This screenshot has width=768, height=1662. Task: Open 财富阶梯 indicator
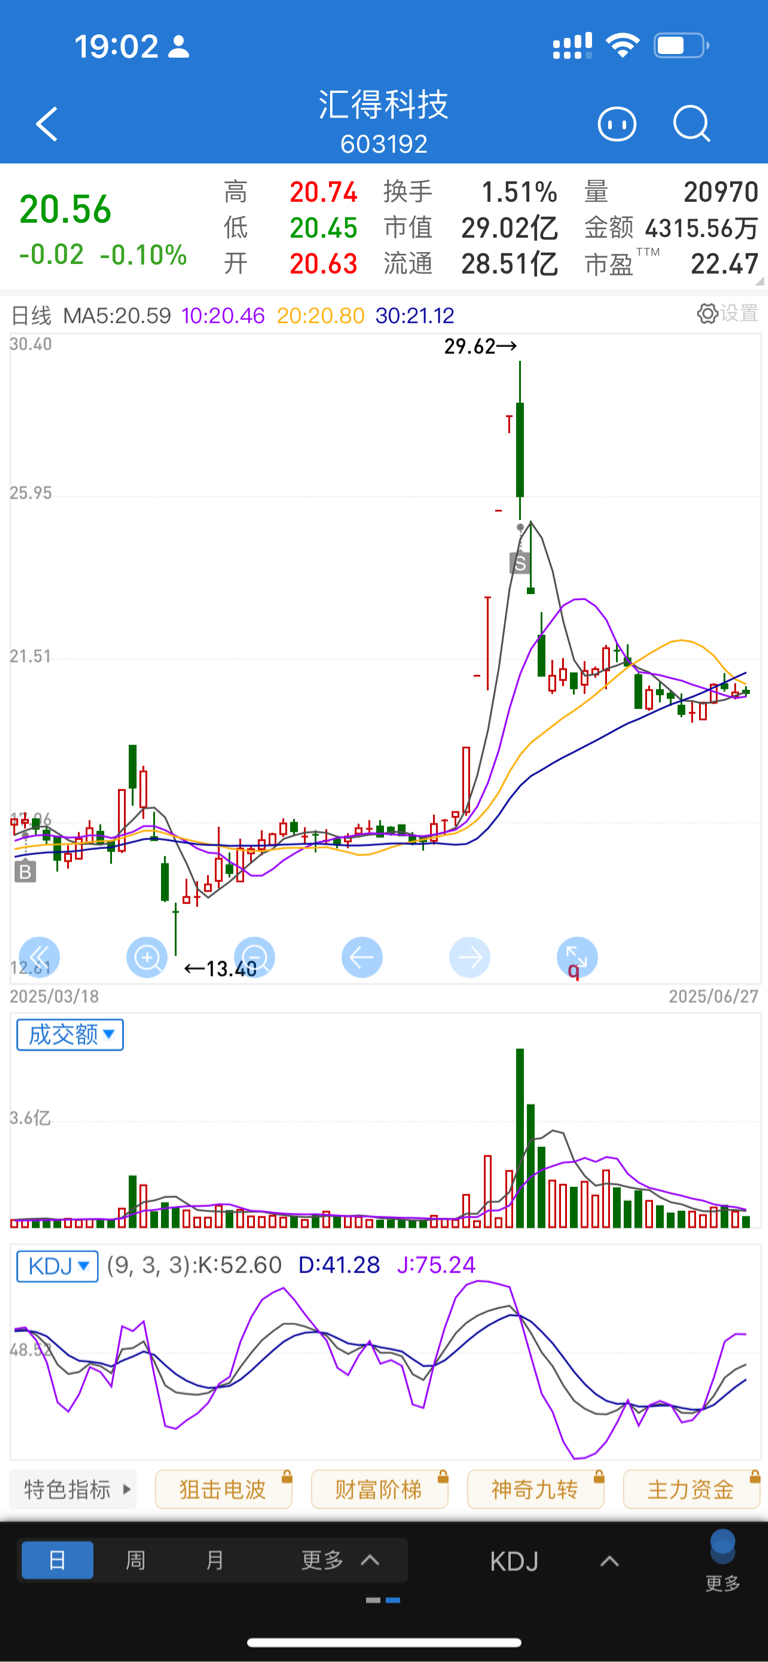pos(379,1490)
